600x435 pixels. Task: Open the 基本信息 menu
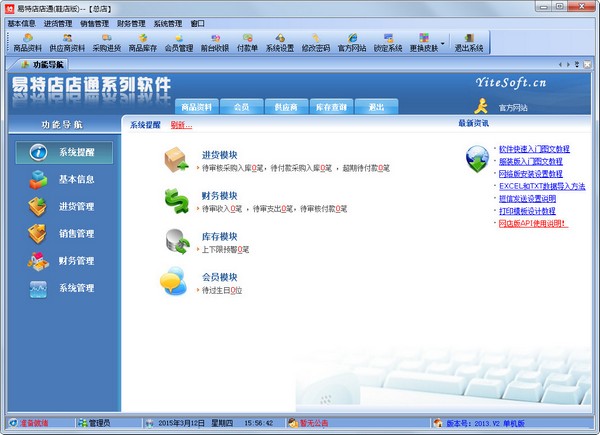[x=21, y=22]
